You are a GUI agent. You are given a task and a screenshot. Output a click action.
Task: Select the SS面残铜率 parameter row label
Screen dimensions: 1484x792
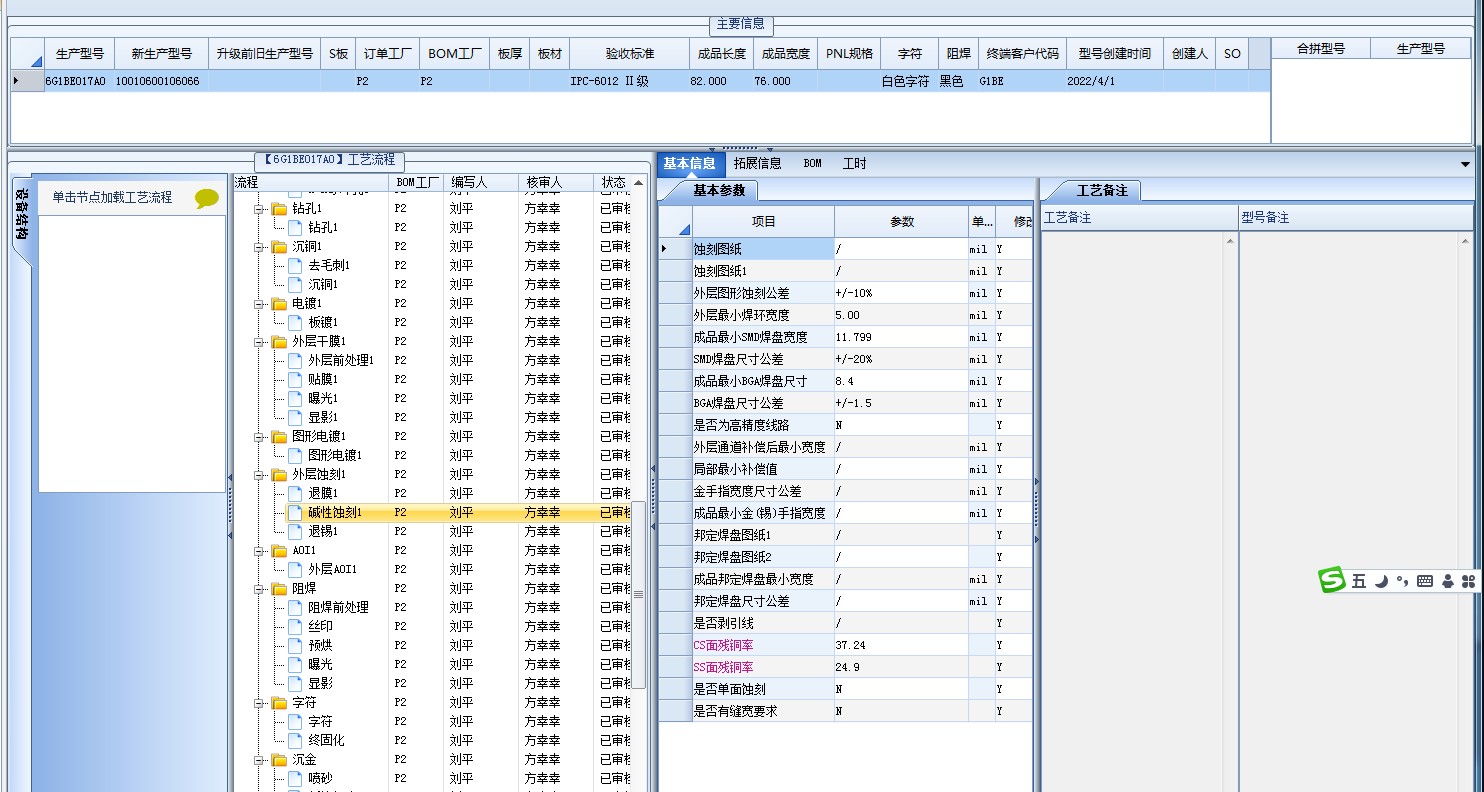point(763,667)
